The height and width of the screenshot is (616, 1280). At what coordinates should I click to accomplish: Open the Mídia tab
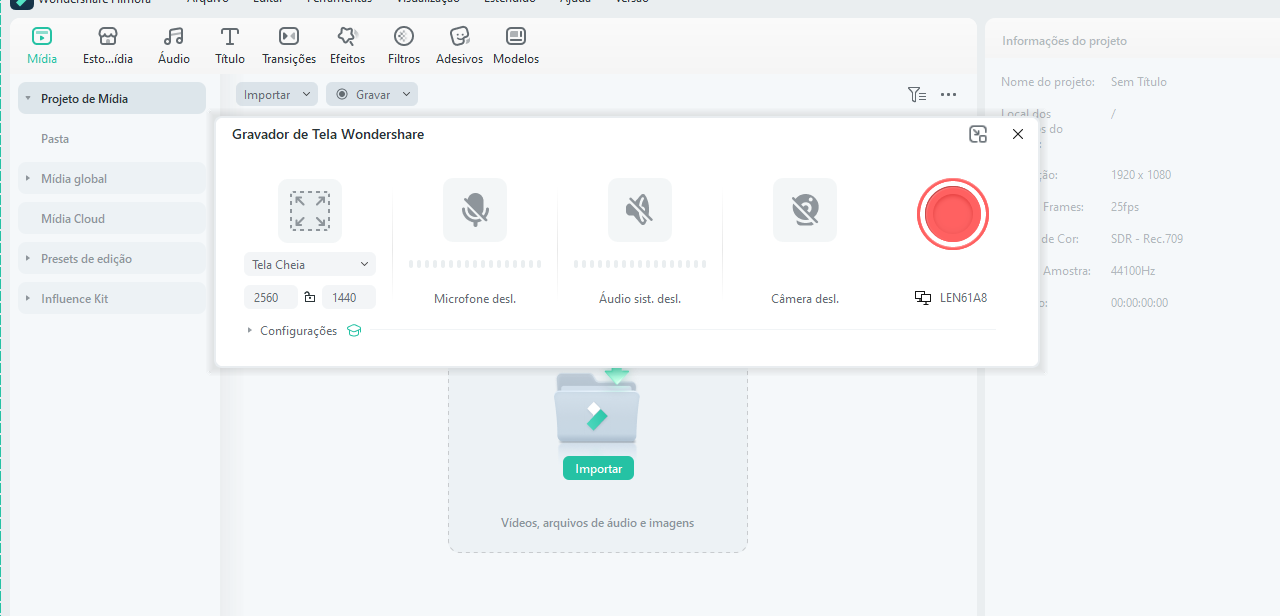coord(42,46)
